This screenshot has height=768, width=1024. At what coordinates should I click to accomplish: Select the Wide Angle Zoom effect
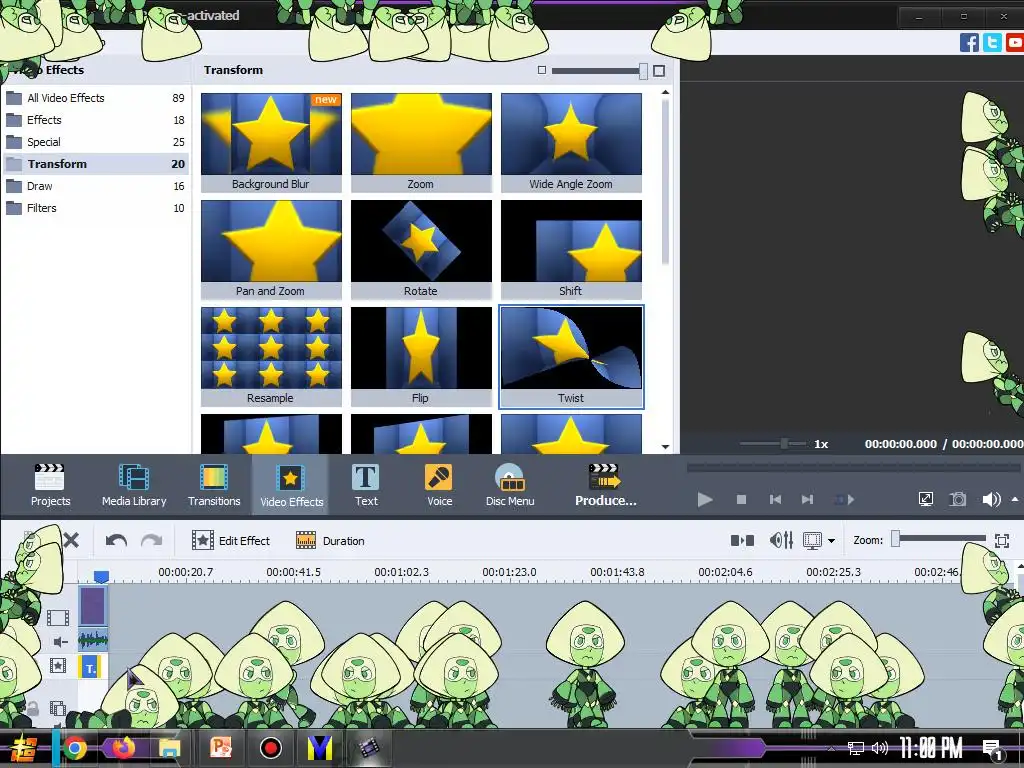pyautogui.click(x=571, y=142)
